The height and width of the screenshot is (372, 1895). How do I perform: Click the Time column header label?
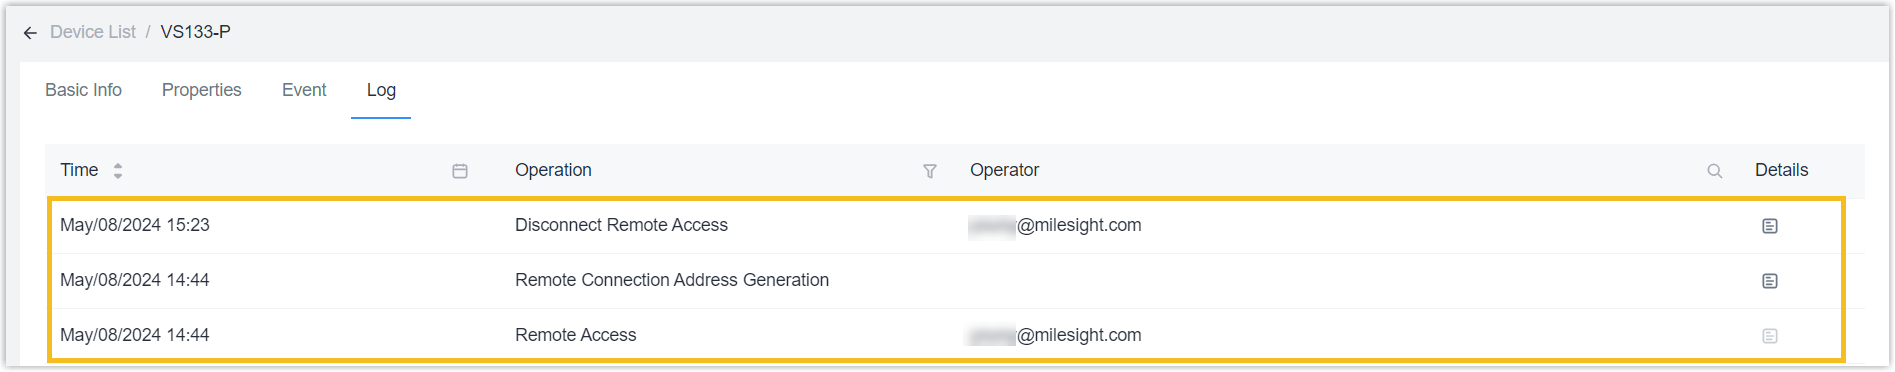(x=79, y=170)
